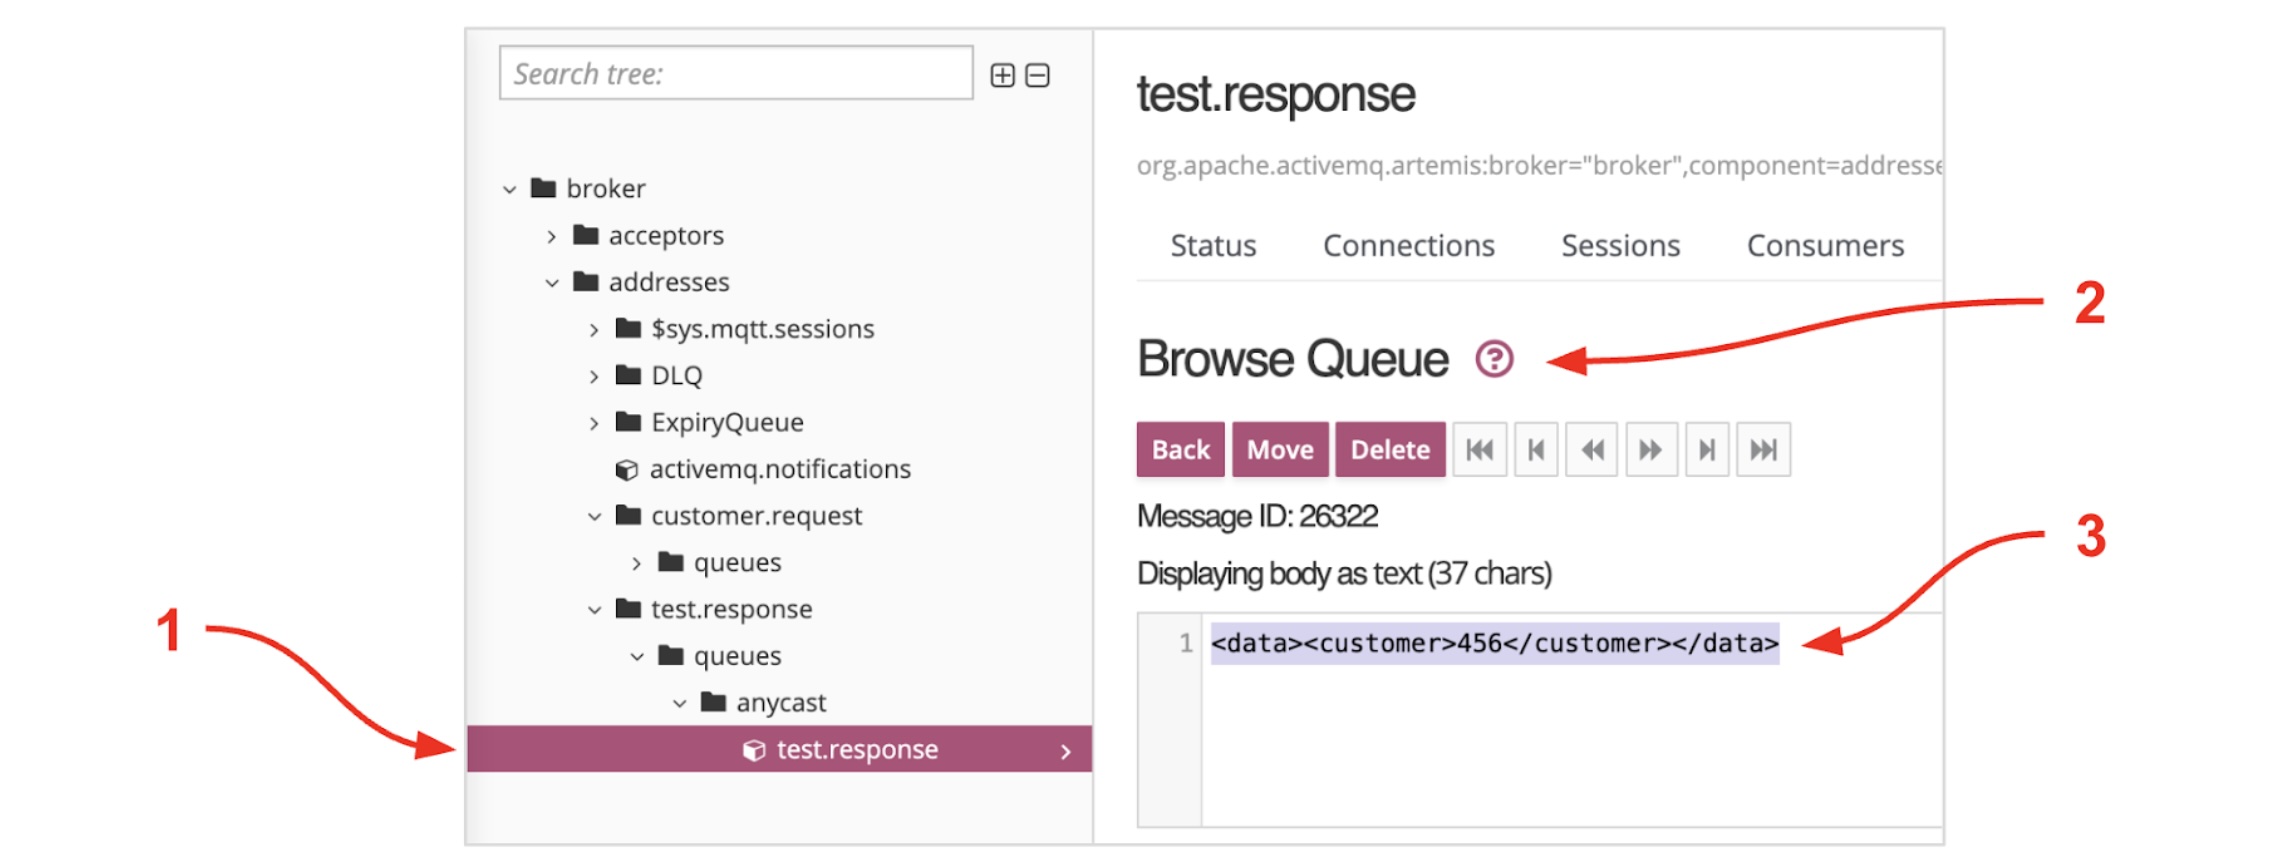This screenshot has height=862, width=2288.
Task: Skip backward through messages with rewind icon
Action: (1592, 450)
